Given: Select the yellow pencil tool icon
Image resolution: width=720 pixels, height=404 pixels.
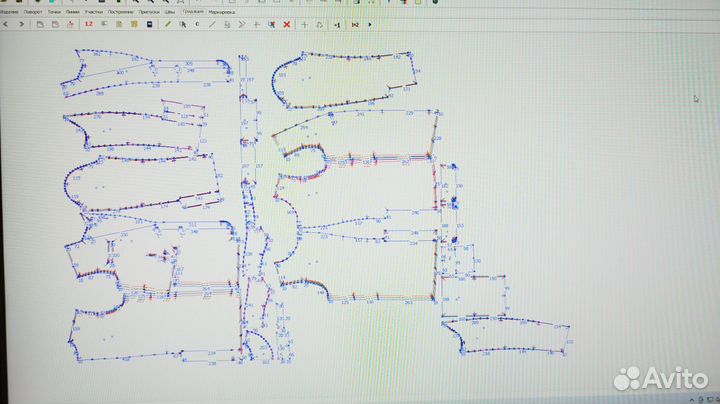Looking at the screenshot, I should coord(168,22).
